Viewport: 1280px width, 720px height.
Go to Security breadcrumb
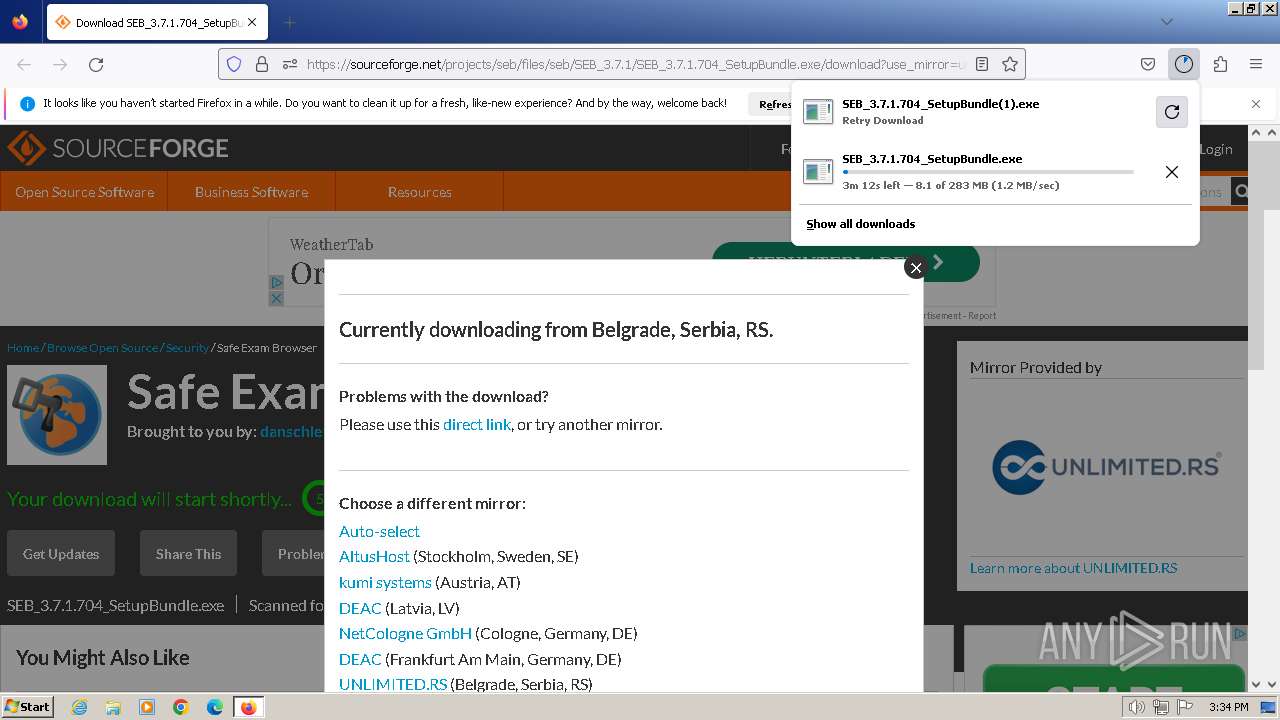(187, 348)
